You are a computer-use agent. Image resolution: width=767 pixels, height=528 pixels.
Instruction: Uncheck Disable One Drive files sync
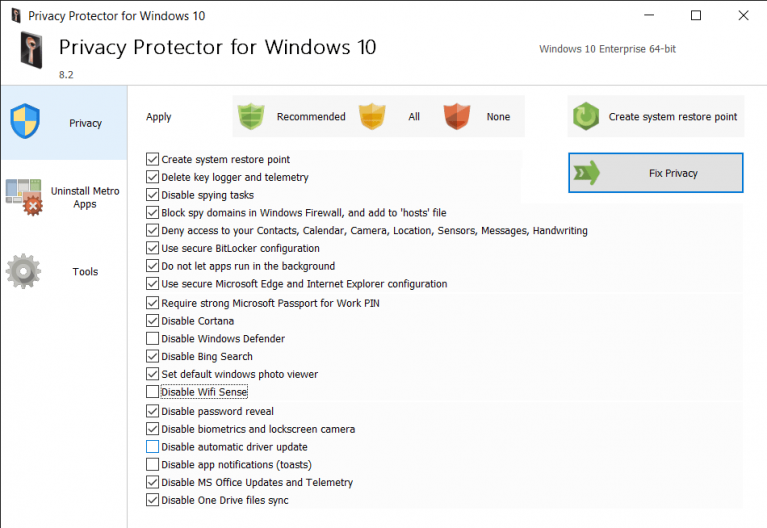point(152,500)
